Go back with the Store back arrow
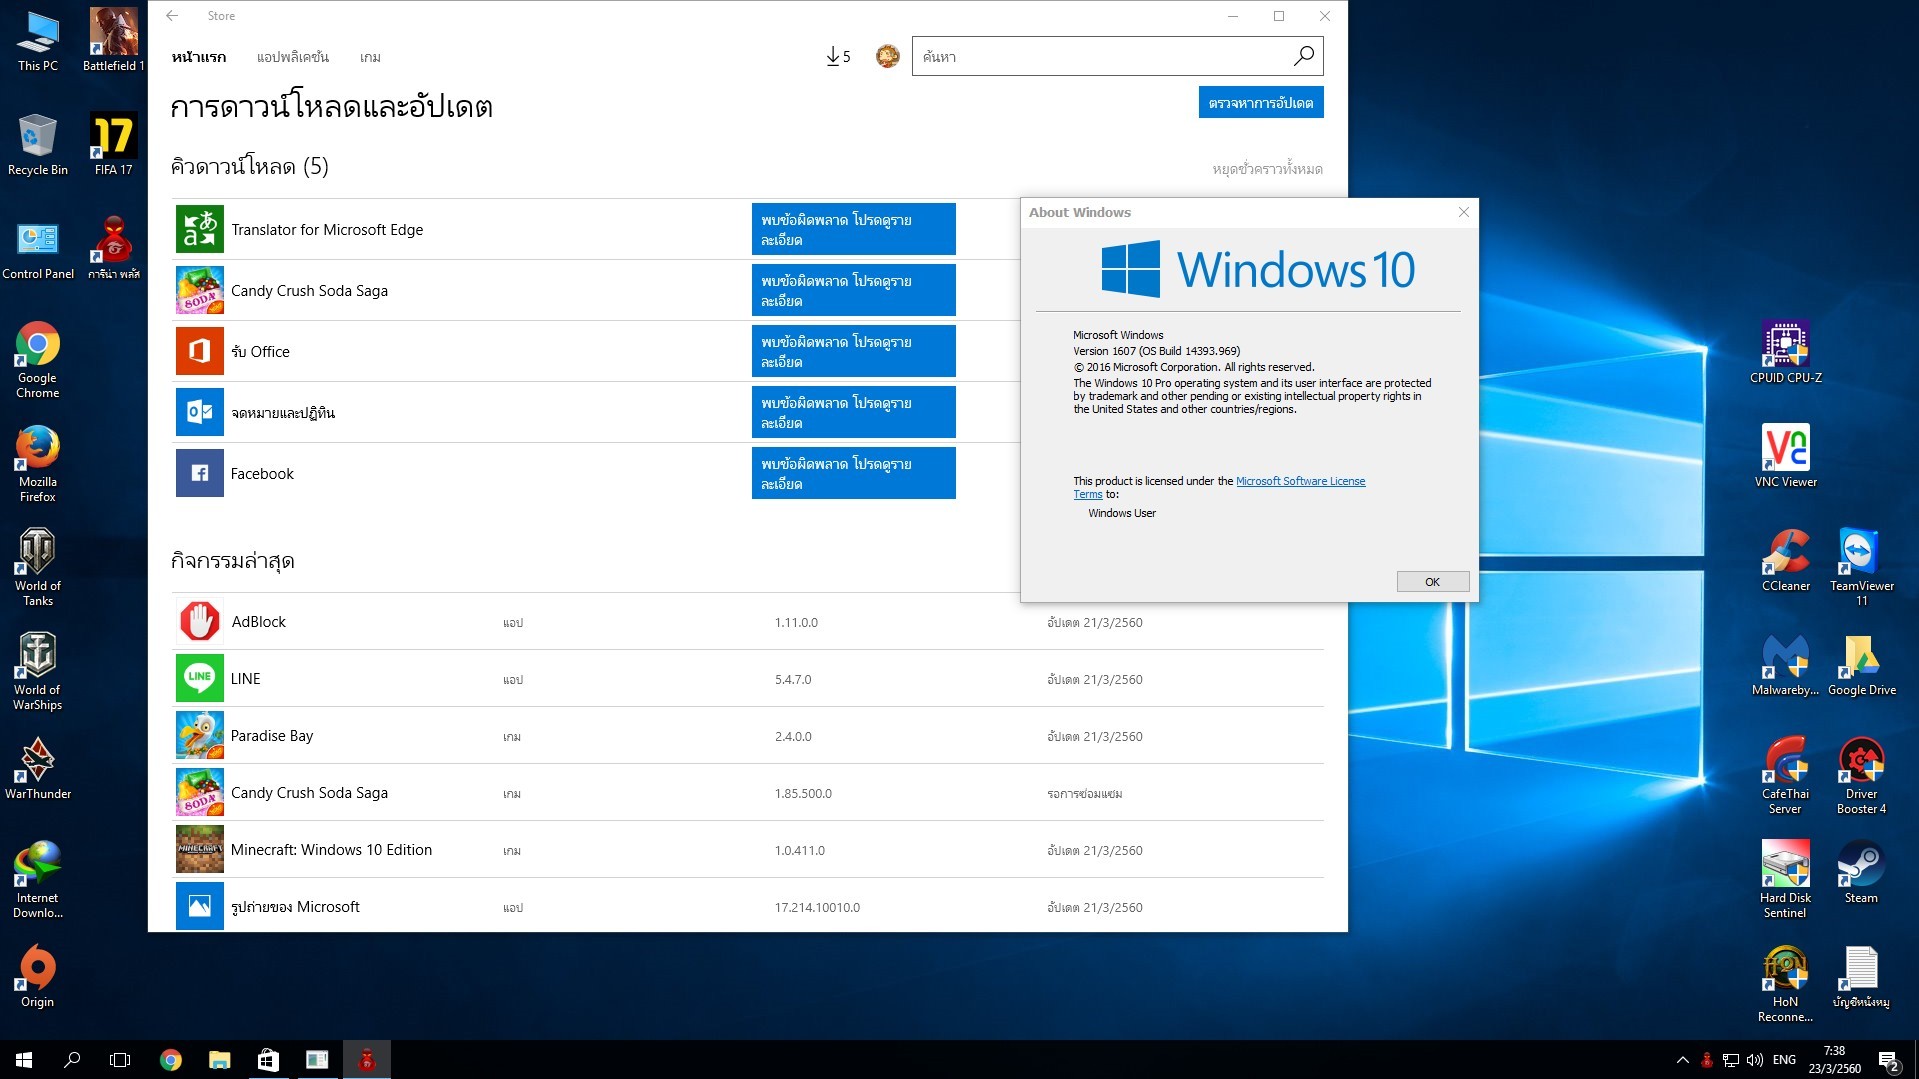Screen dimensions: 1919x1079 pyautogui.click(x=172, y=16)
